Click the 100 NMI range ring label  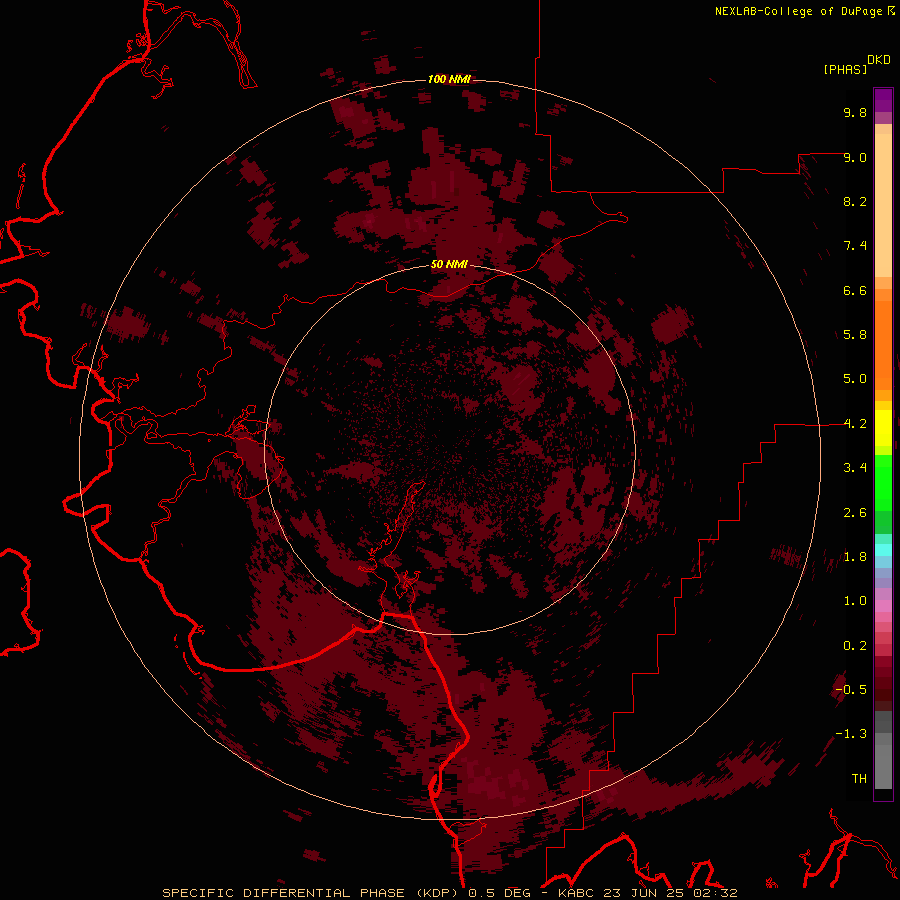pyautogui.click(x=449, y=79)
